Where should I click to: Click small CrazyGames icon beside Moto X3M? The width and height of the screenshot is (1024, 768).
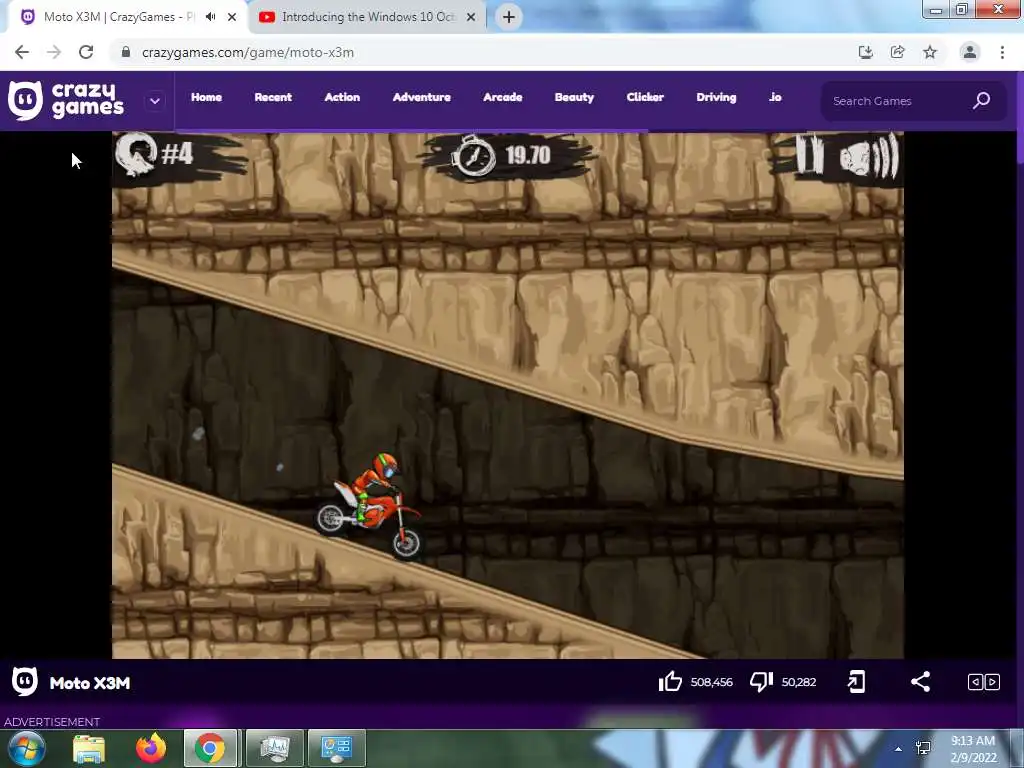pyautogui.click(x=25, y=682)
